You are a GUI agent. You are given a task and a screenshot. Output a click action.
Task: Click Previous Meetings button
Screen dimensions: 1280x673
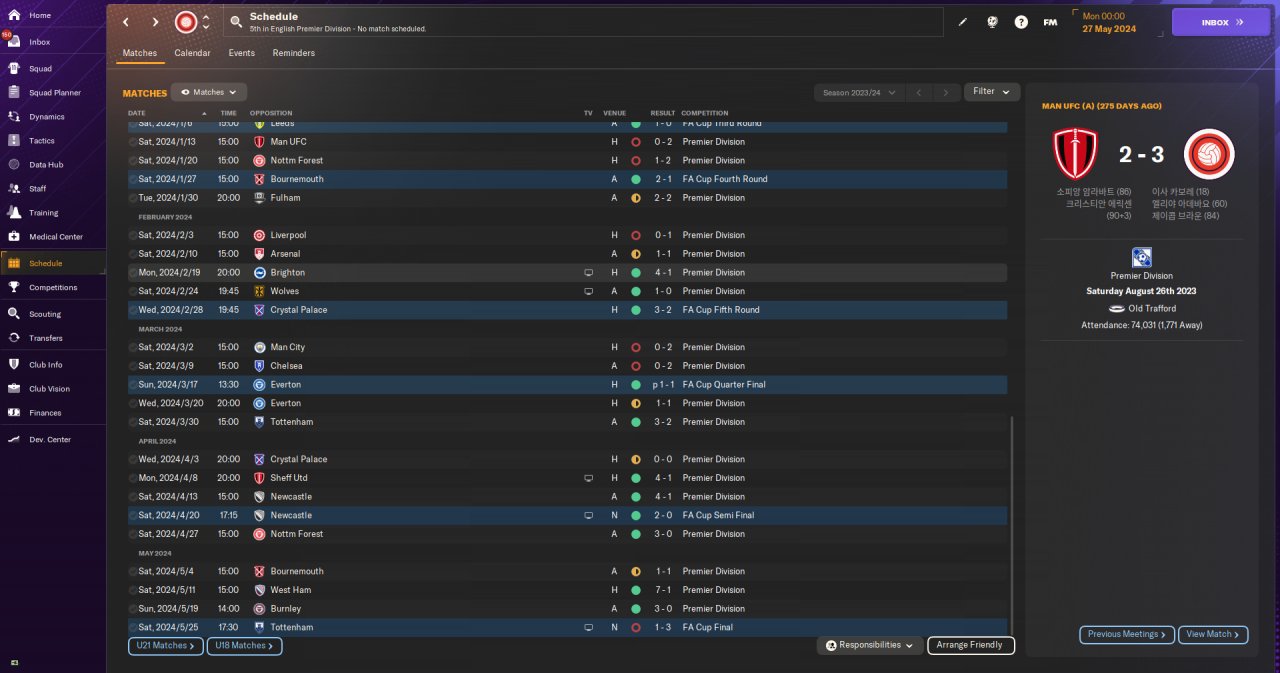[1126, 634]
